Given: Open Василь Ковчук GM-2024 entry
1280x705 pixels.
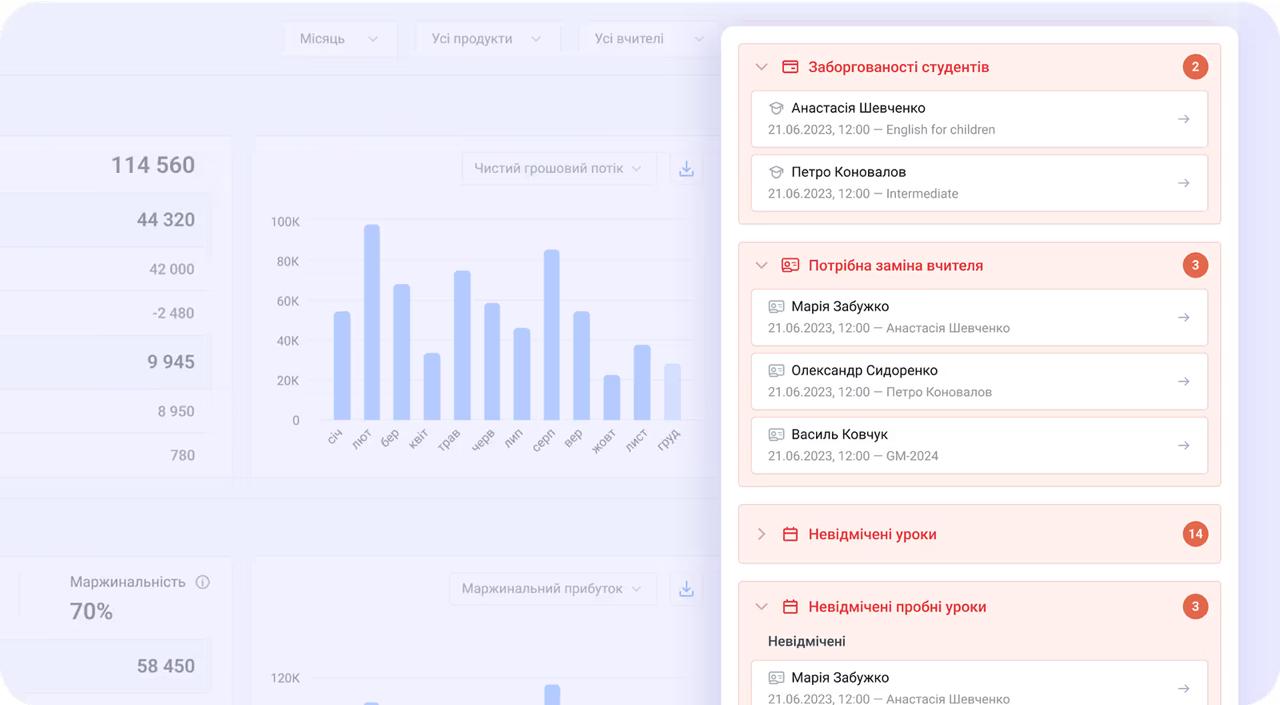Looking at the screenshot, I should pos(979,445).
